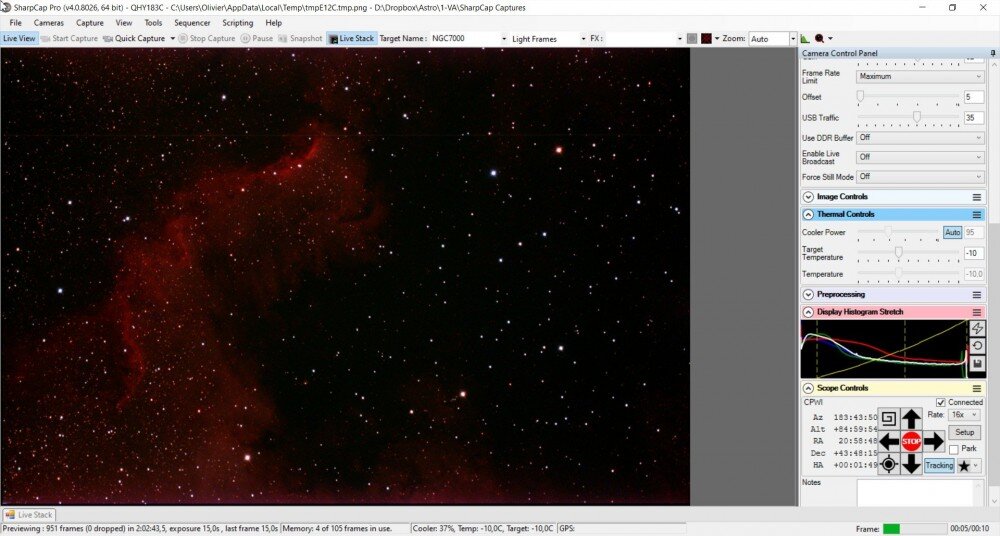
Task: Slew scope right with the right arrow
Action: click(933, 441)
